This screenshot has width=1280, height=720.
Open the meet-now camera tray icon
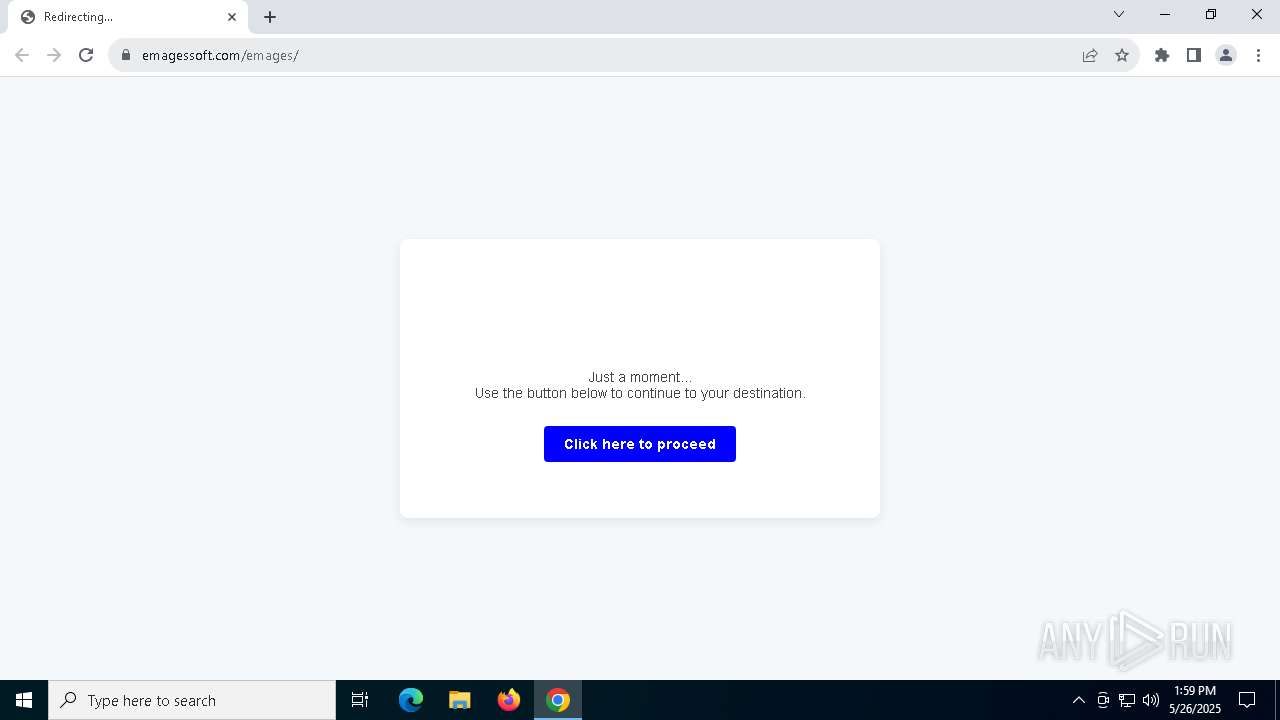tap(1103, 700)
